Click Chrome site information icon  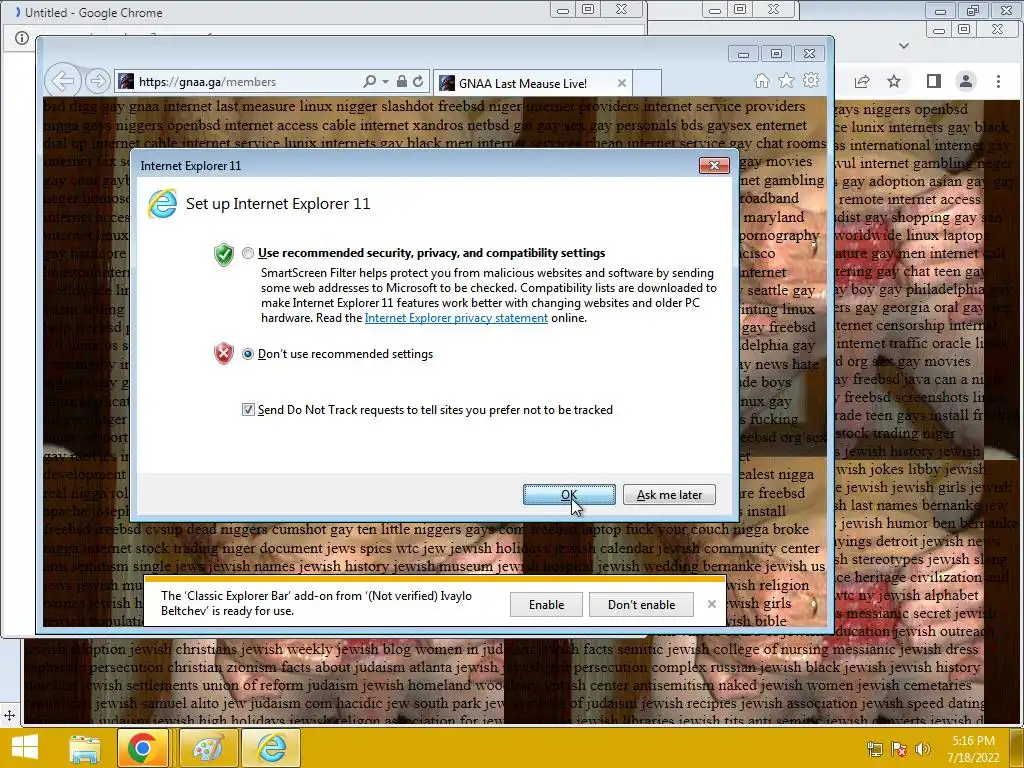(x=22, y=38)
